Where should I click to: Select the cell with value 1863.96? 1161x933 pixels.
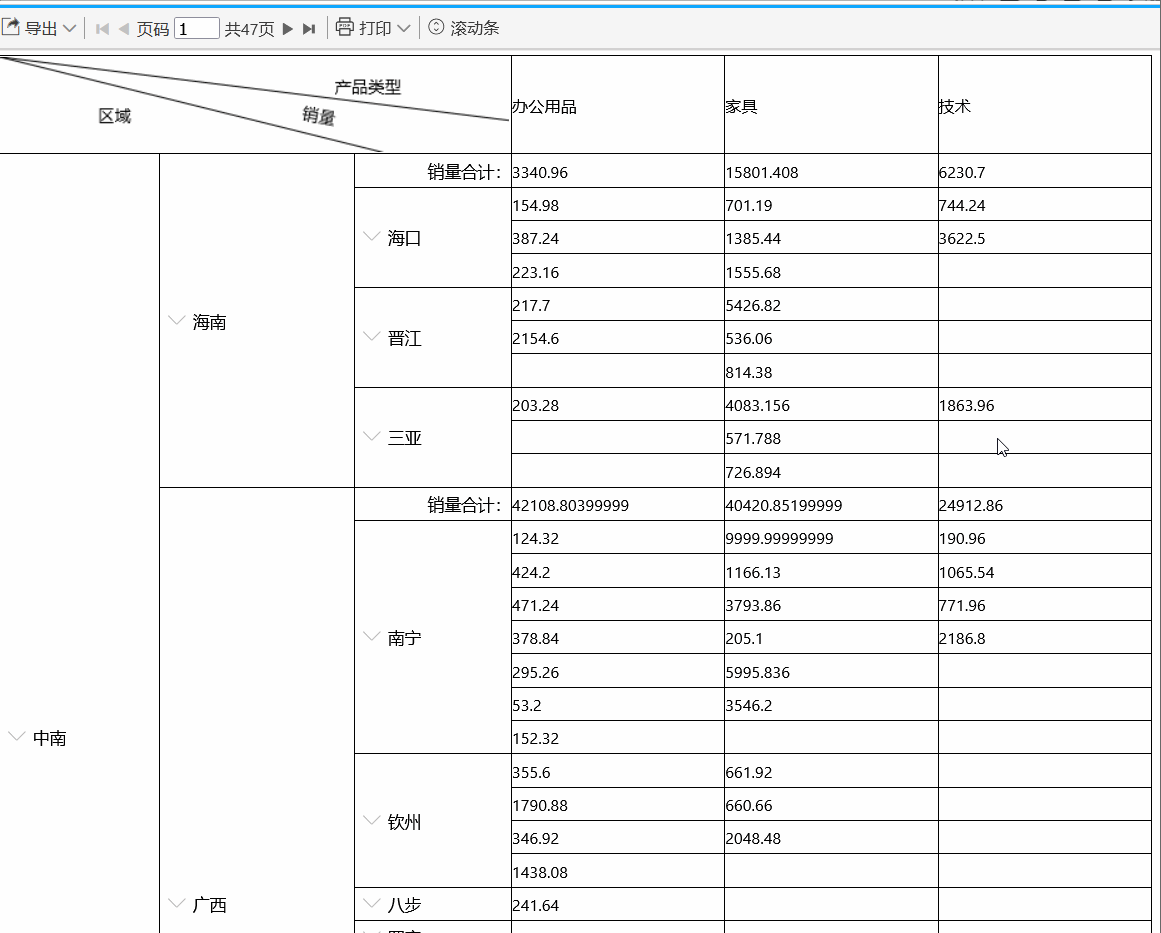1045,405
